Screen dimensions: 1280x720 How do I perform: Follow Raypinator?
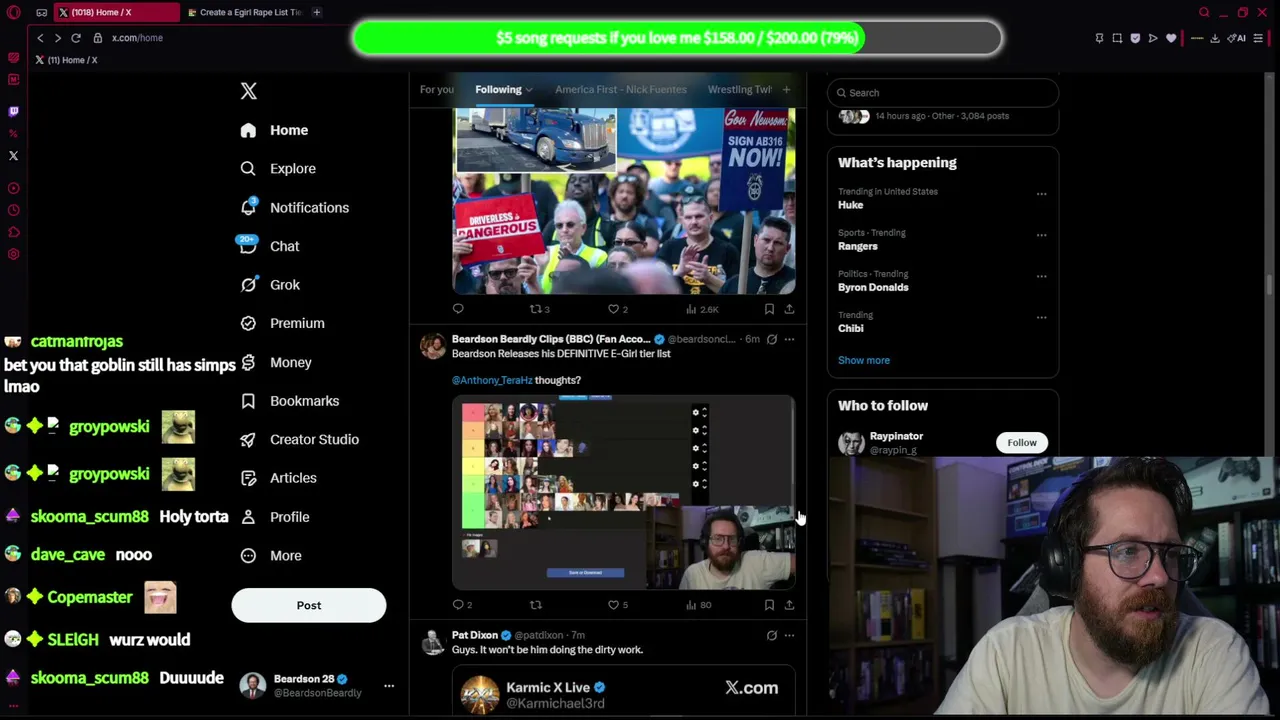pyautogui.click(x=1022, y=443)
